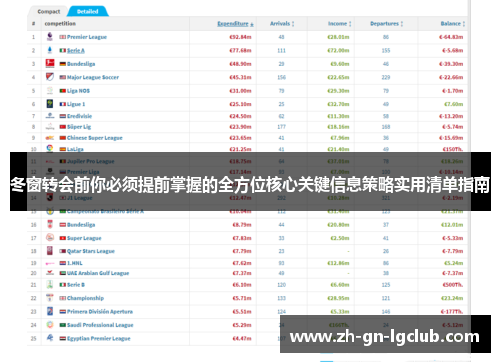Open the Bundesliga link in row 3
500x362 pixels.
(81, 64)
